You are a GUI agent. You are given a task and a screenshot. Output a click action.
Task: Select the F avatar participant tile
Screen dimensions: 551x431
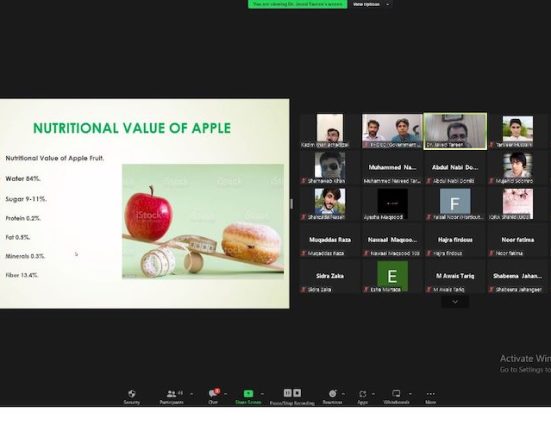click(x=455, y=204)
